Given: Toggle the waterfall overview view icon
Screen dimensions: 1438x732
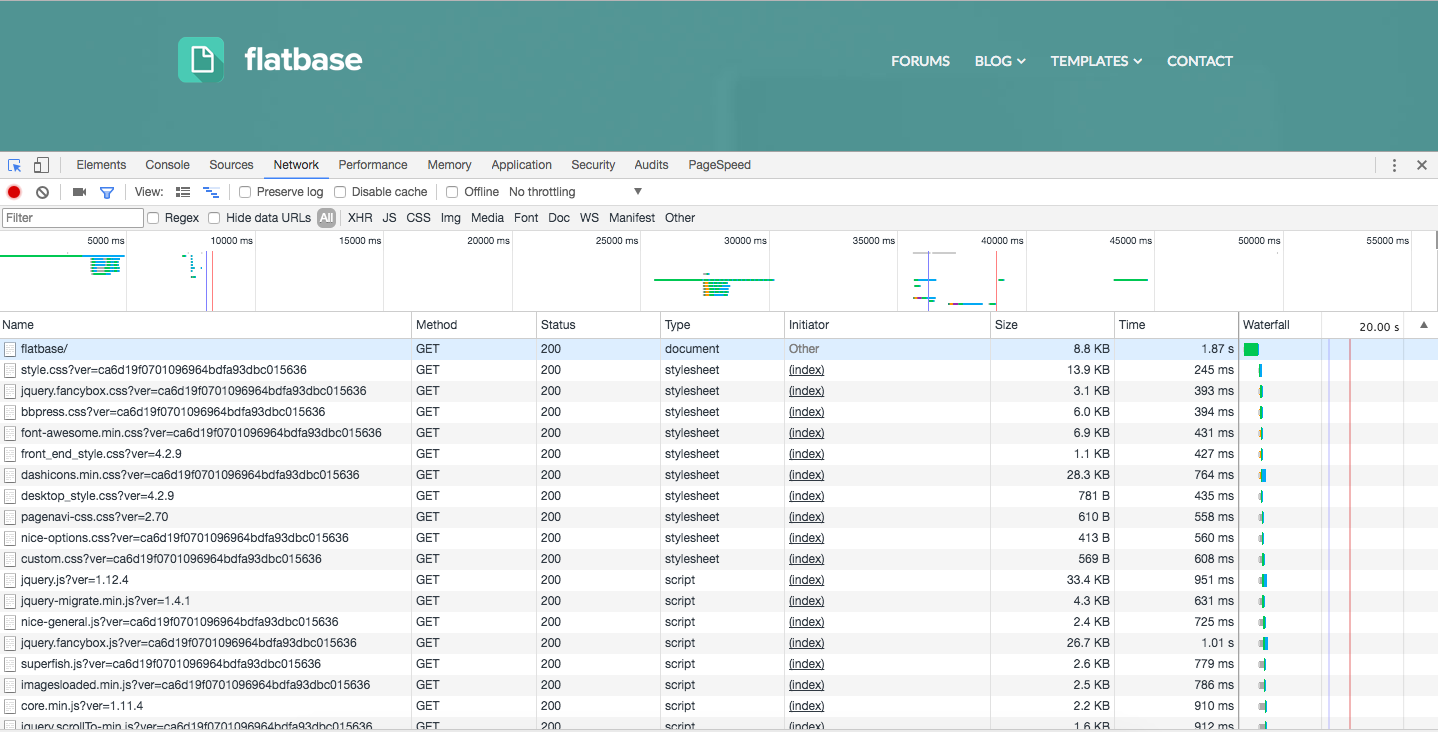Looking at the screenshot, I should (211, 192).
